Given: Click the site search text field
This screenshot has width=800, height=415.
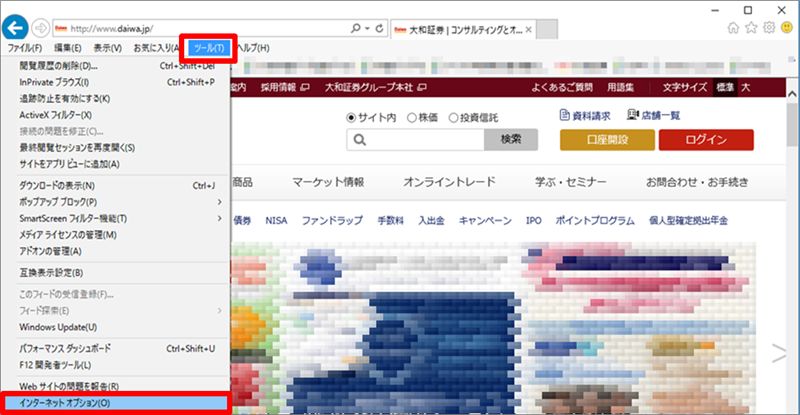Looking at the screenshot, I should click(415, 139).
